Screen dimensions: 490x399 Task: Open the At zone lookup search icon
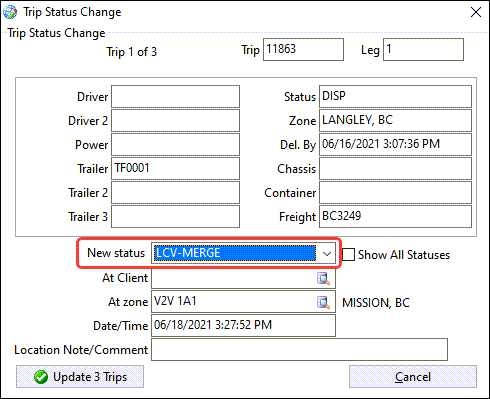(323, 302)
